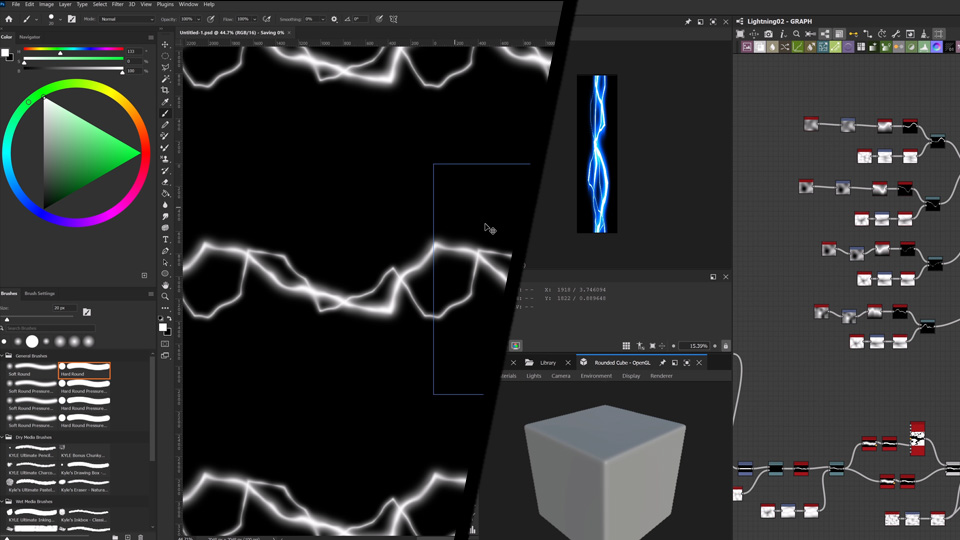Viewport: 960px width, 540px height.
Task: Open the Camera menu in 3D view
Action: coord(560,376)
